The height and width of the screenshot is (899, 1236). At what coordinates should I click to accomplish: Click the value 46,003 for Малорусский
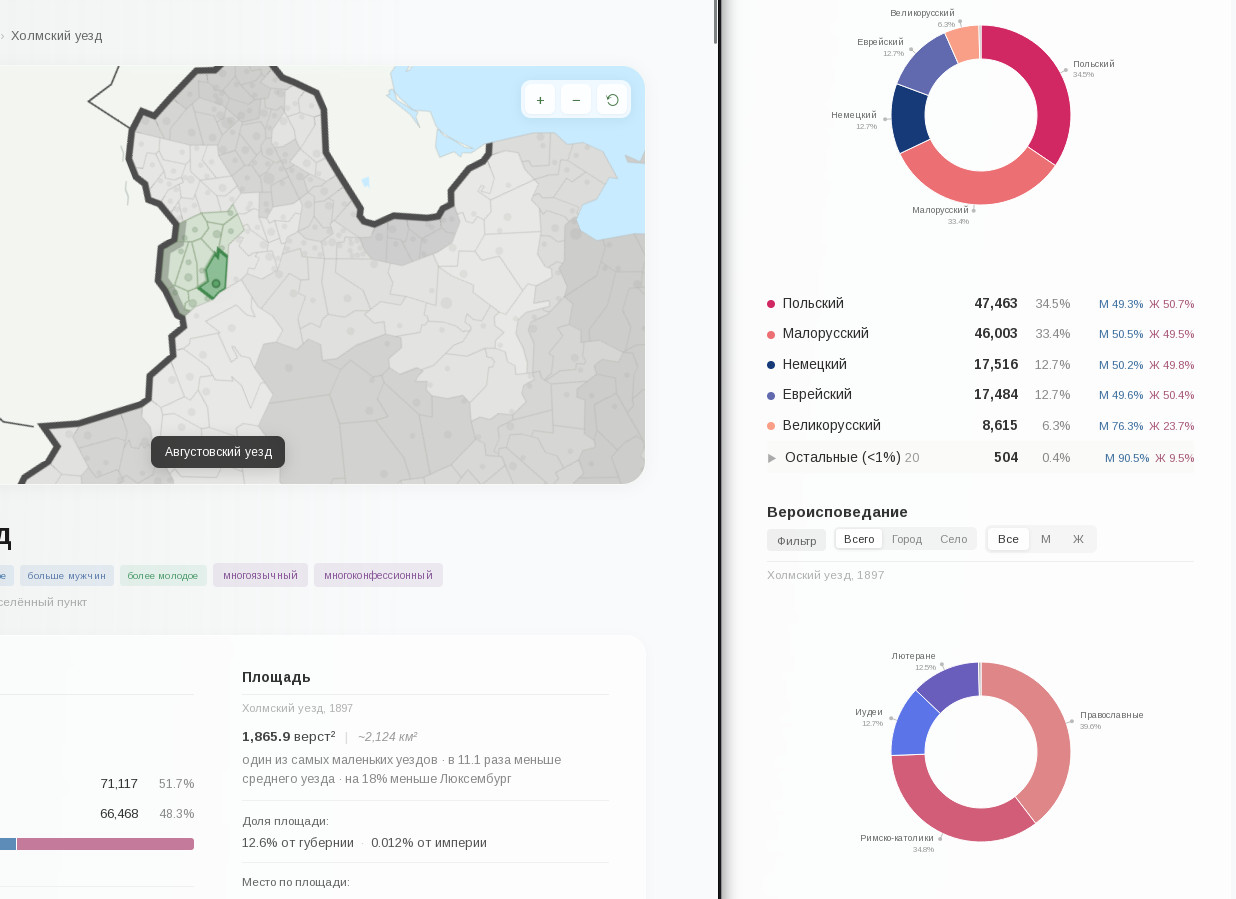(x=996, y=333)
